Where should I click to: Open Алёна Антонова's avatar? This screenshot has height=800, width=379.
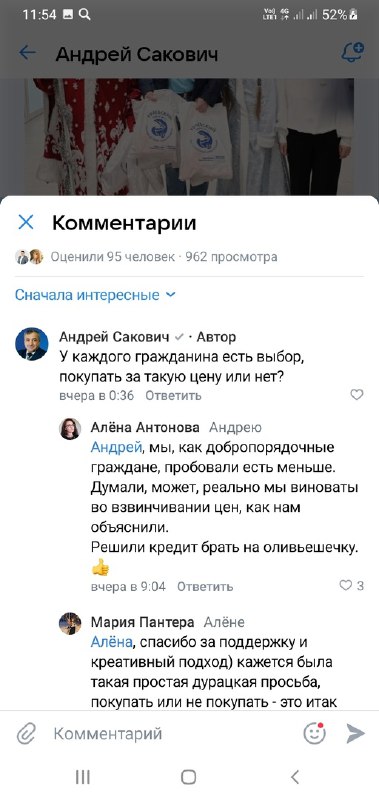[70, 429]
